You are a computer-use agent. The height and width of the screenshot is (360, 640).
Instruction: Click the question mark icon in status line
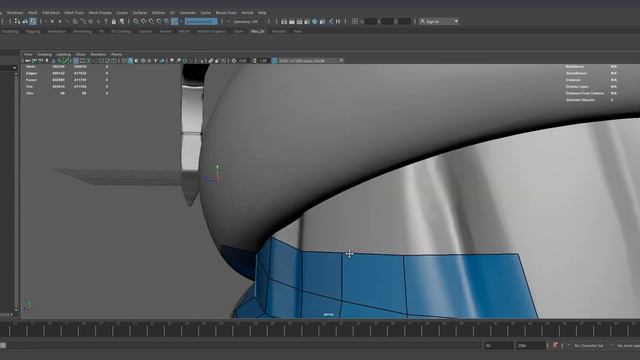(x=106, y=21)
